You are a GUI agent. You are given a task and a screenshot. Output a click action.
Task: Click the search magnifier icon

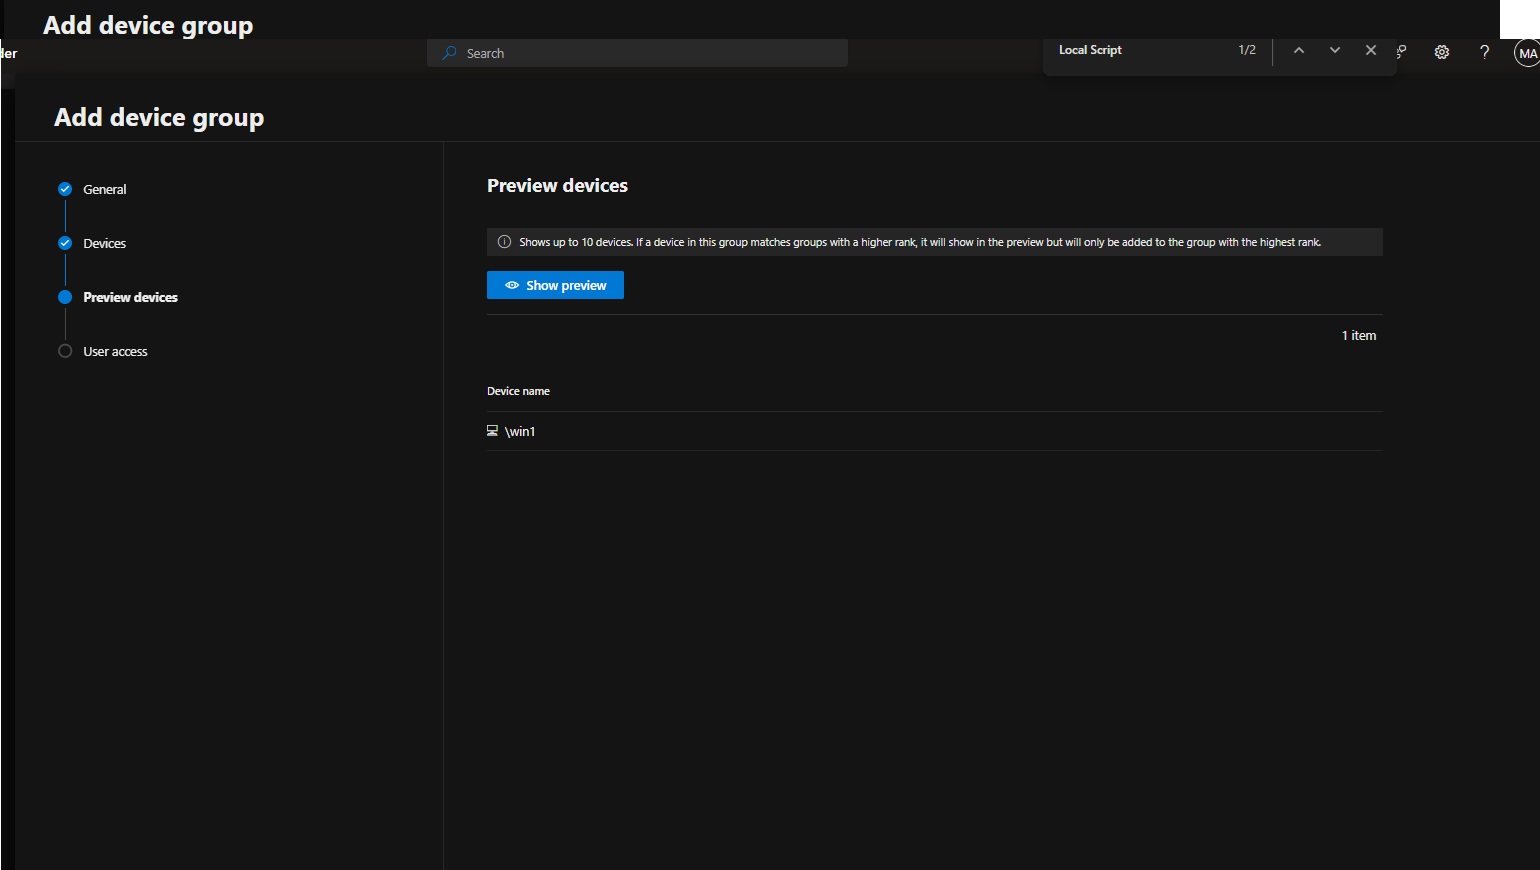pyautogui.click(x=450, y=53)
